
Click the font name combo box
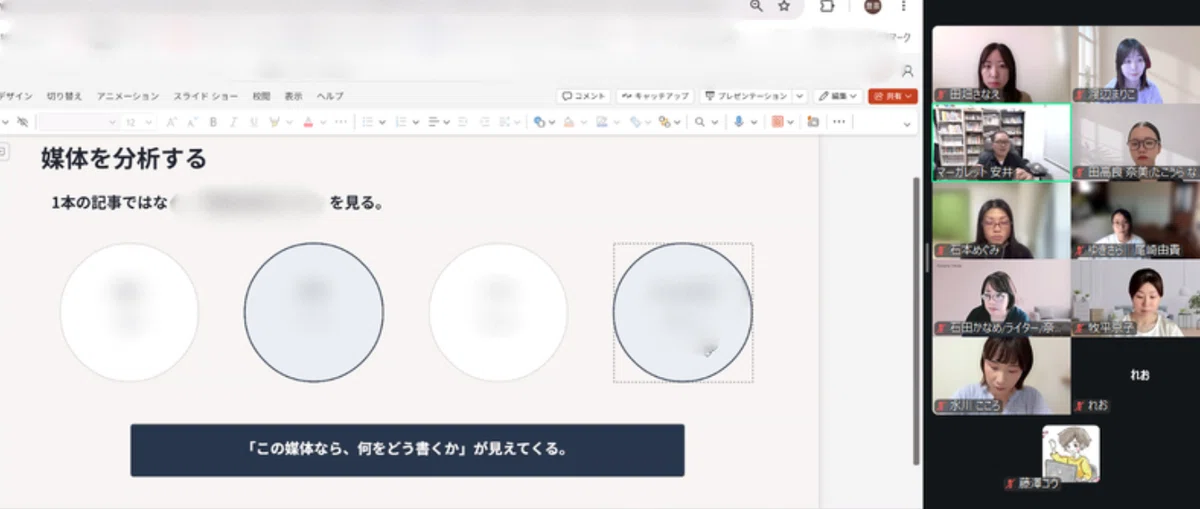[x=78, y=122]
